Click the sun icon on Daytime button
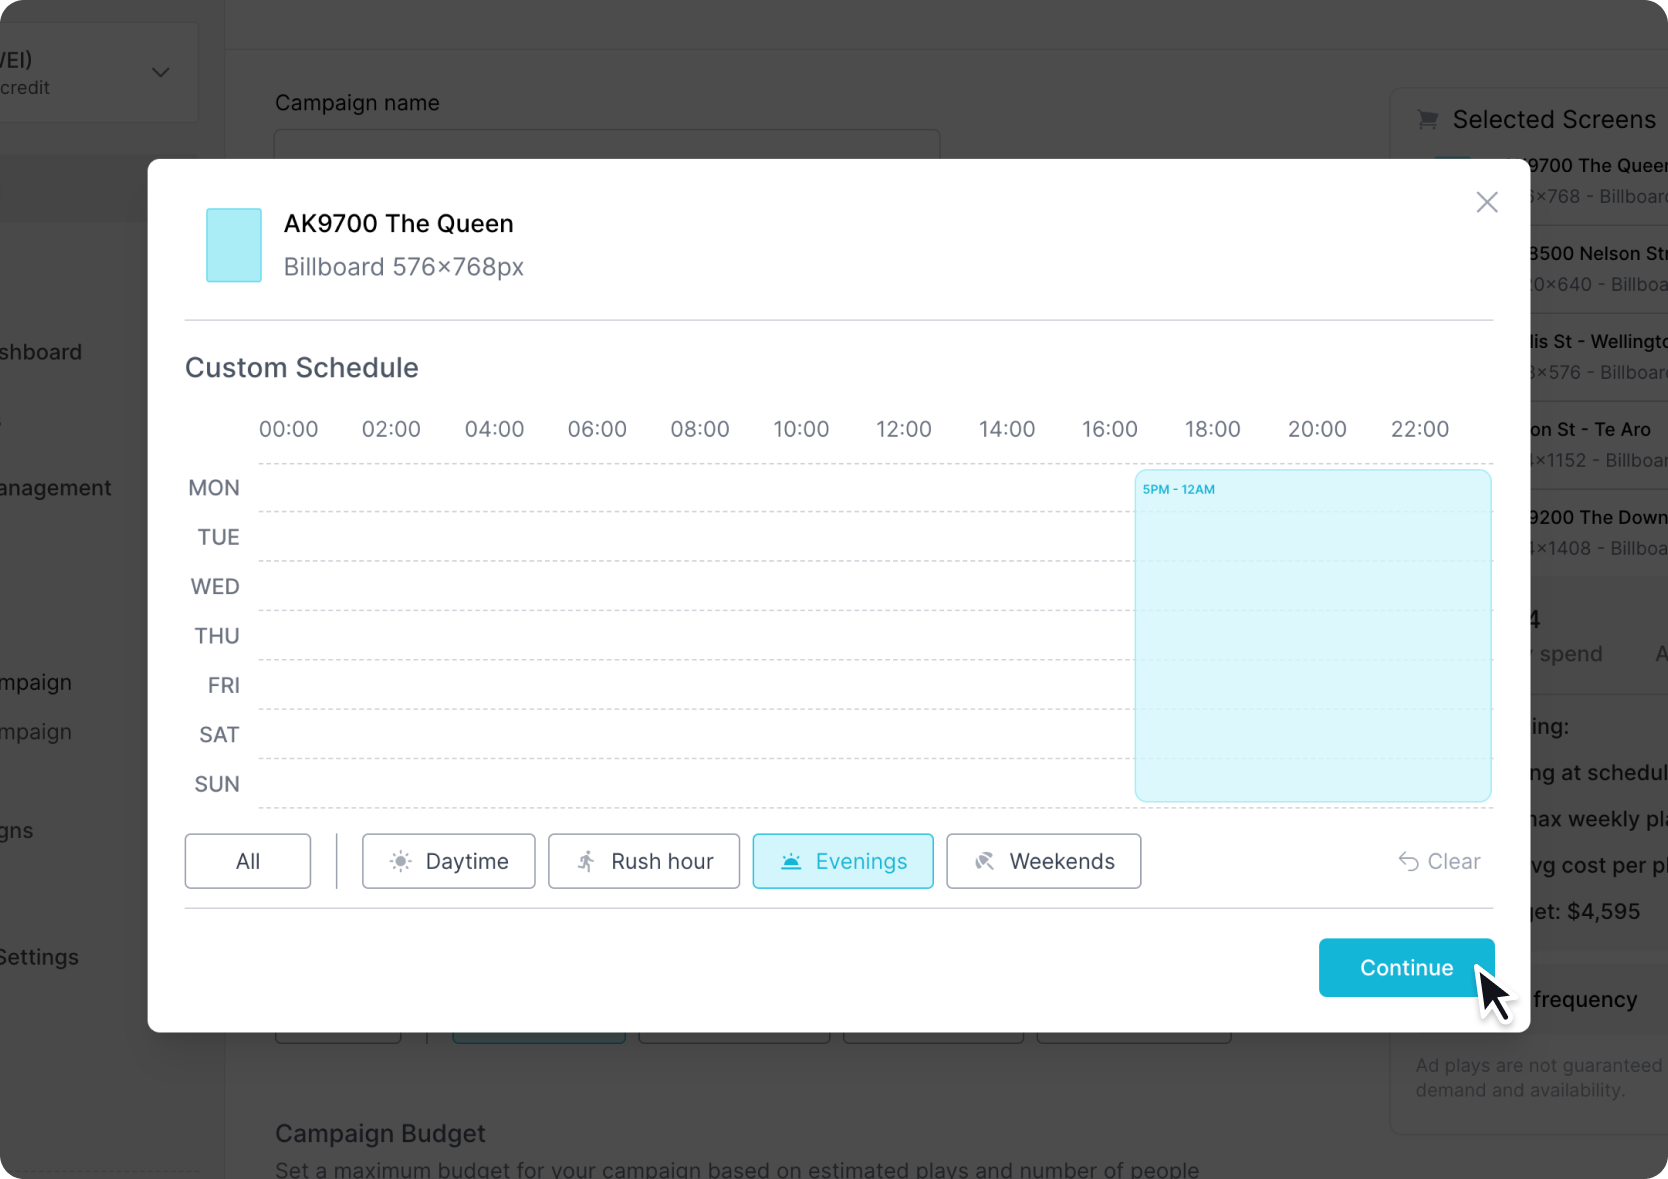 click(400, 861)
